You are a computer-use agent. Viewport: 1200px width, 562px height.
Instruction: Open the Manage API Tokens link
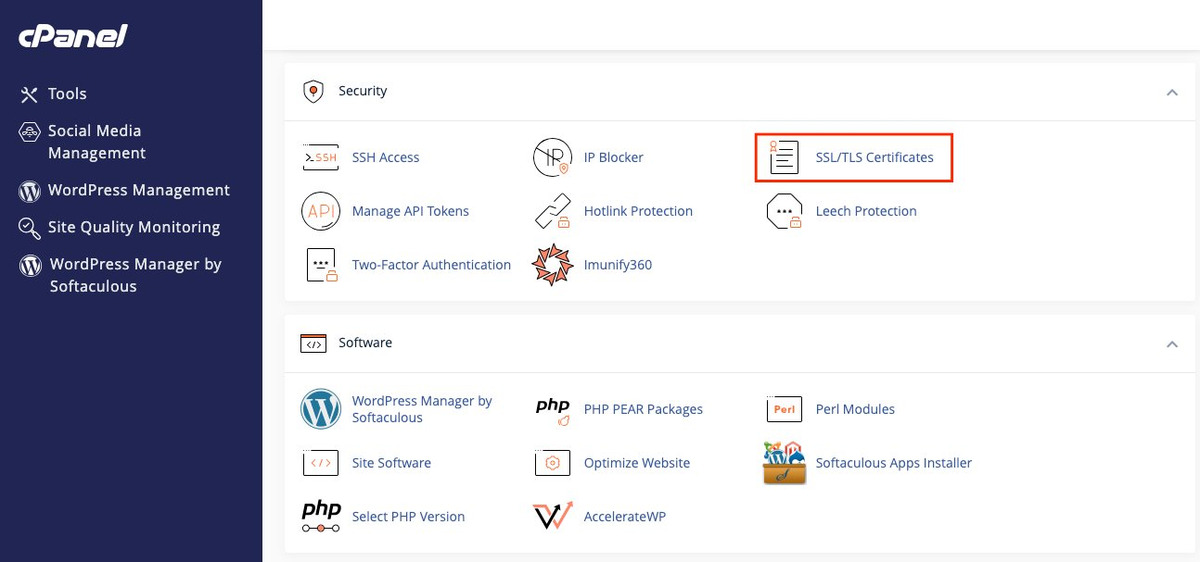410,211
